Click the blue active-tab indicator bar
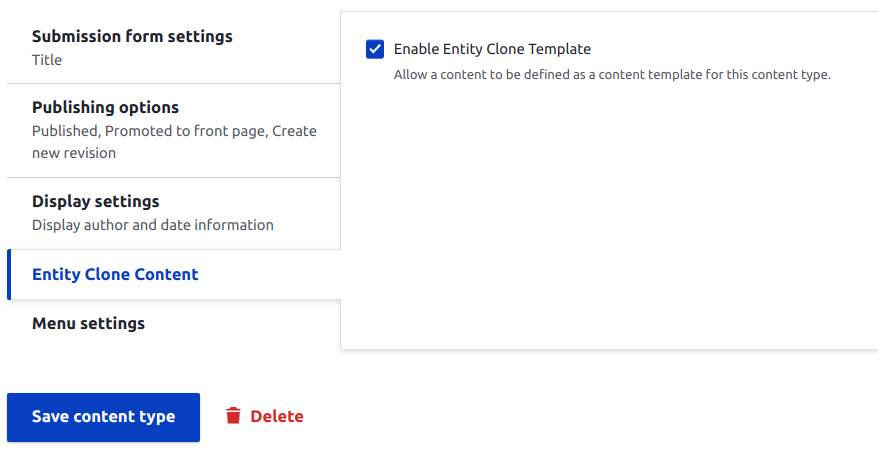 (9, 275)
